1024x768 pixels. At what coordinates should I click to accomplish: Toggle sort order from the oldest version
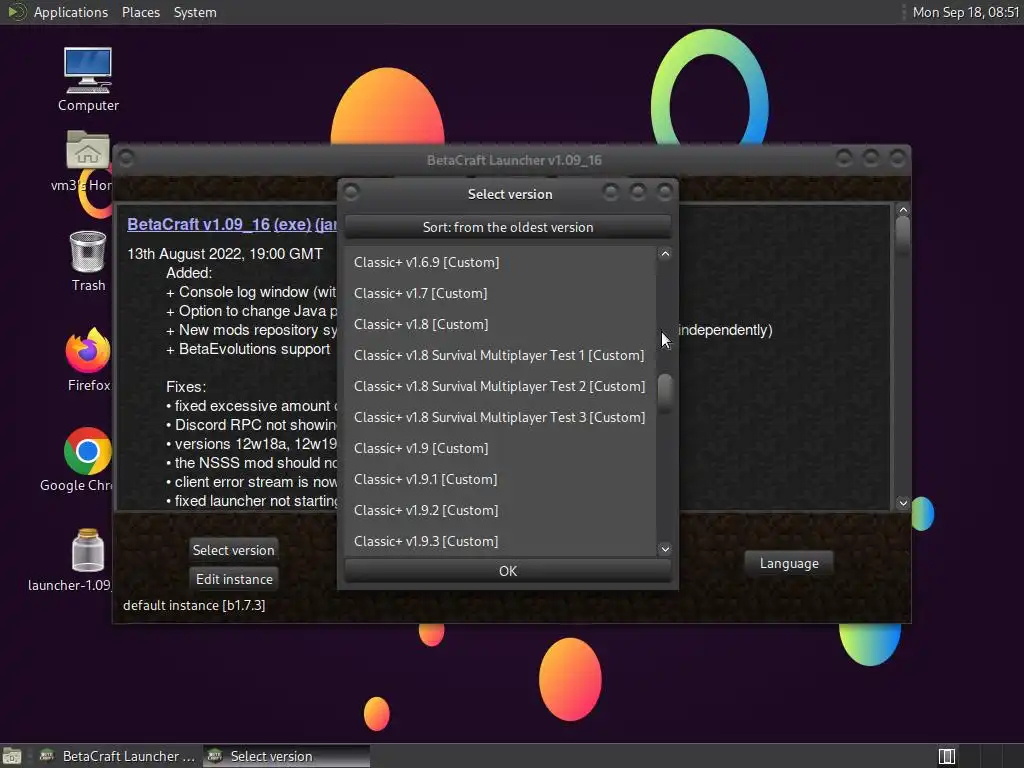point(507,227)
